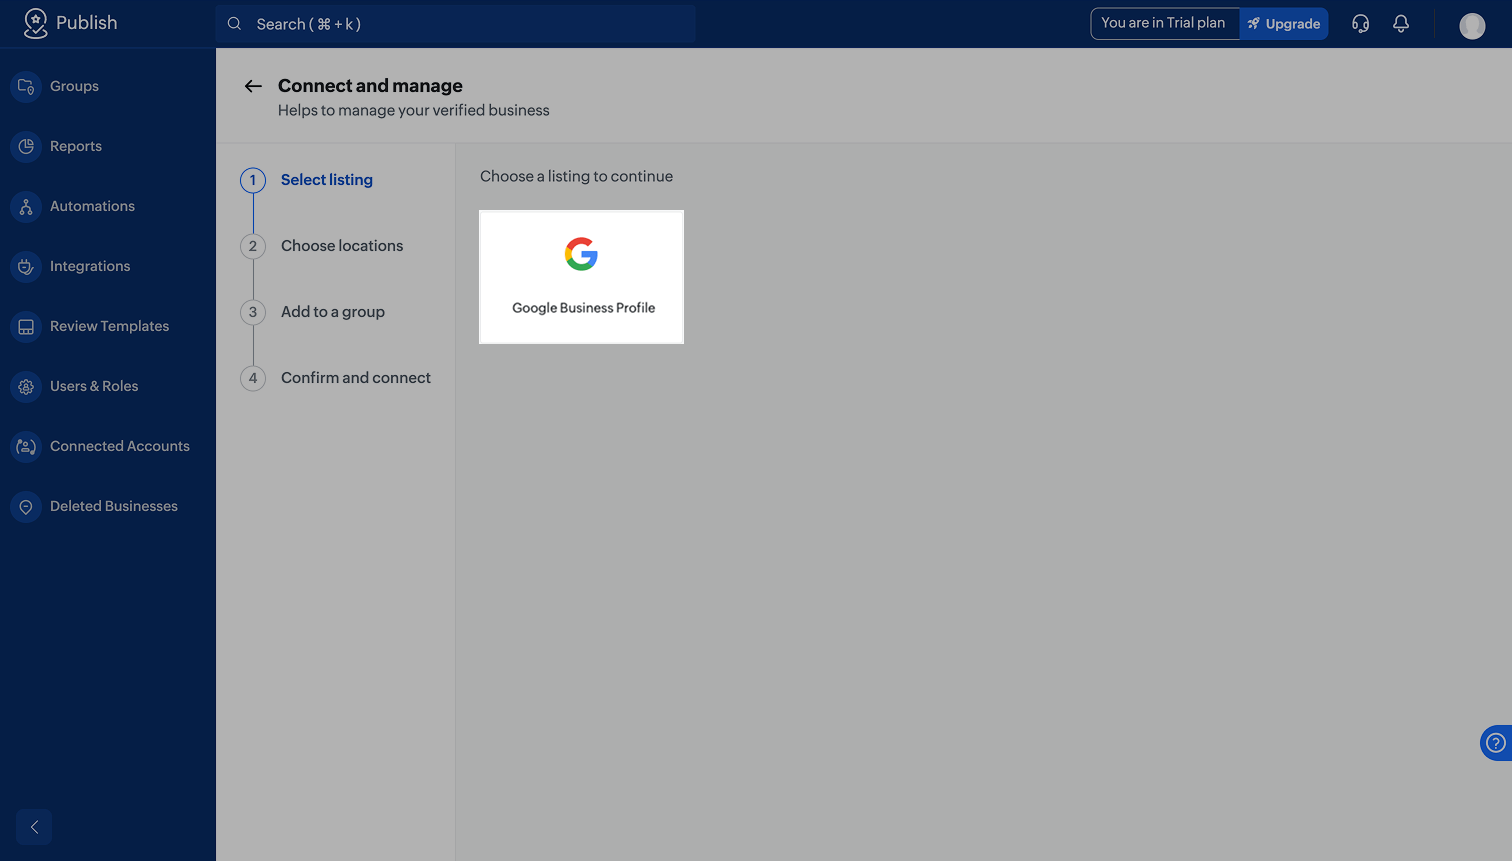
Task: Open the Connected Accounts label
Action: point(120,446)
